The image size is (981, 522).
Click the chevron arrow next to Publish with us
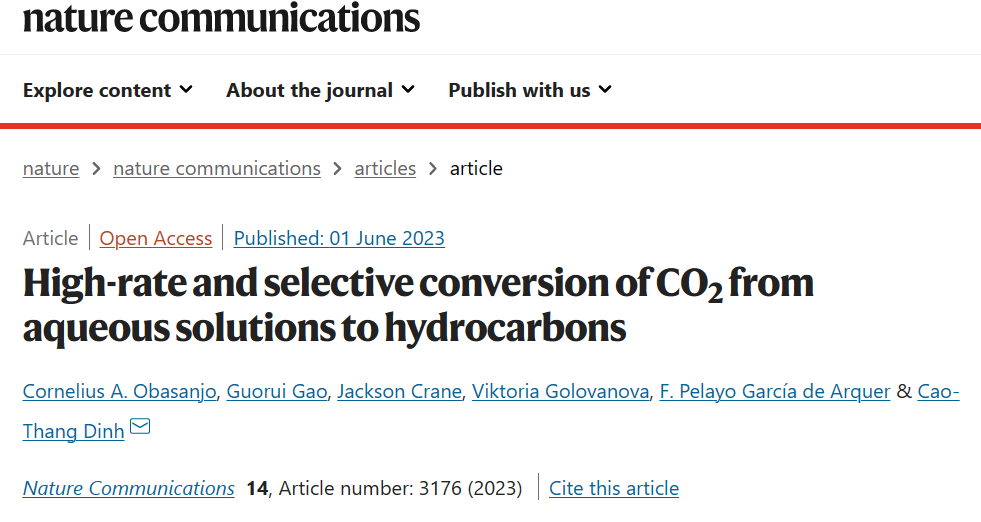pos(605,90)
